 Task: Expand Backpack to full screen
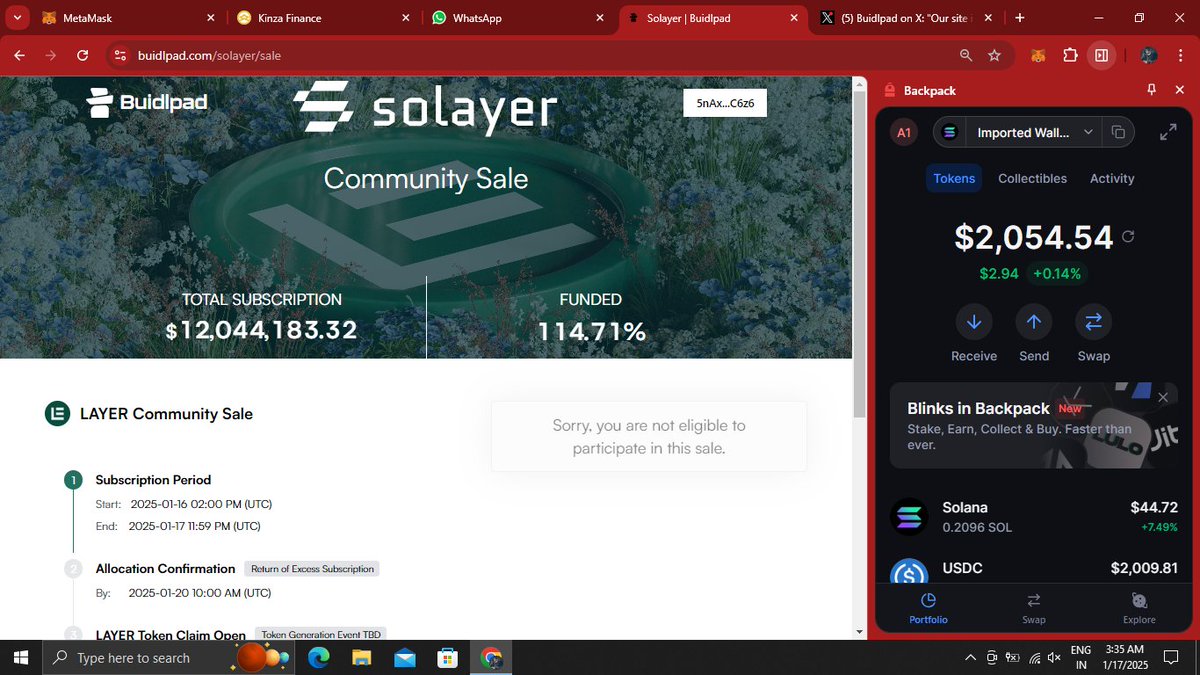[x=1167, y=132]
